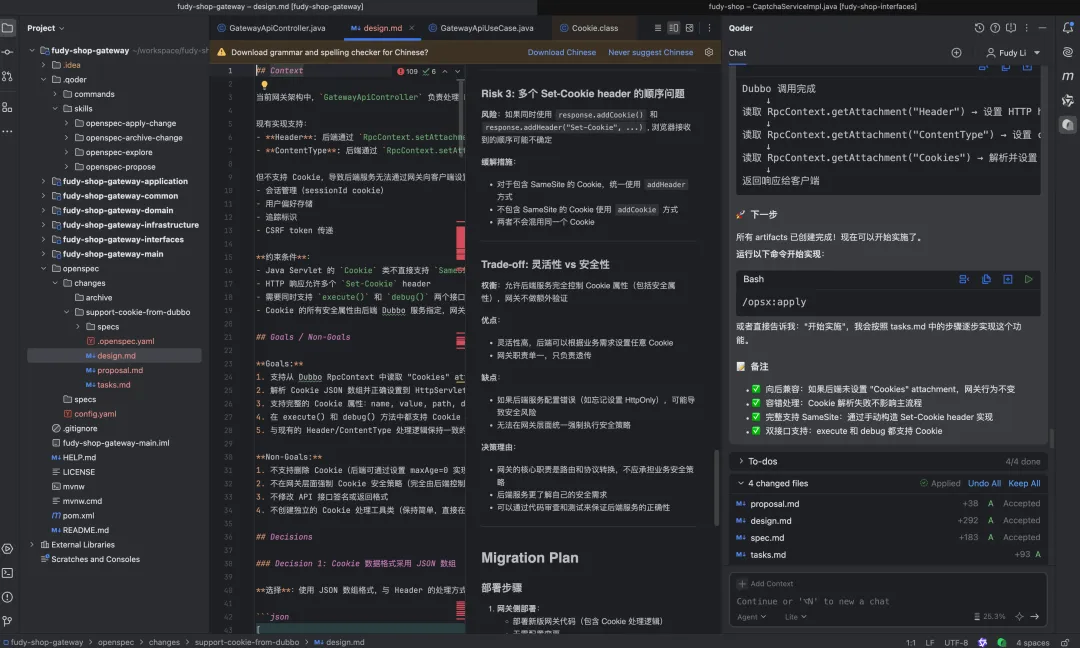Switch to editor-only view mode
Image resolution: width=1080 pixels, height=648 pixels.
[x=658, y=28]
